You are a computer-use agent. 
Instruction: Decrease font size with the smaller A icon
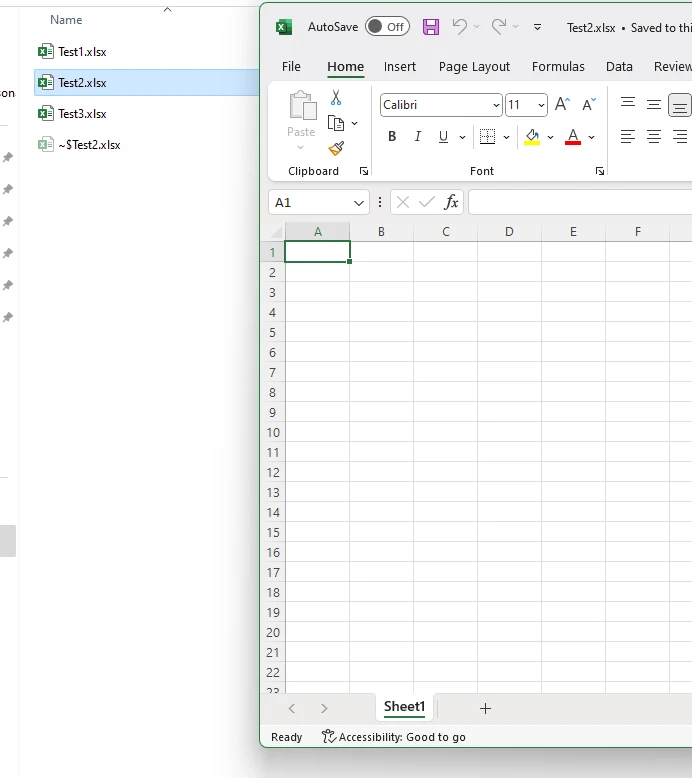pos(589,105)
